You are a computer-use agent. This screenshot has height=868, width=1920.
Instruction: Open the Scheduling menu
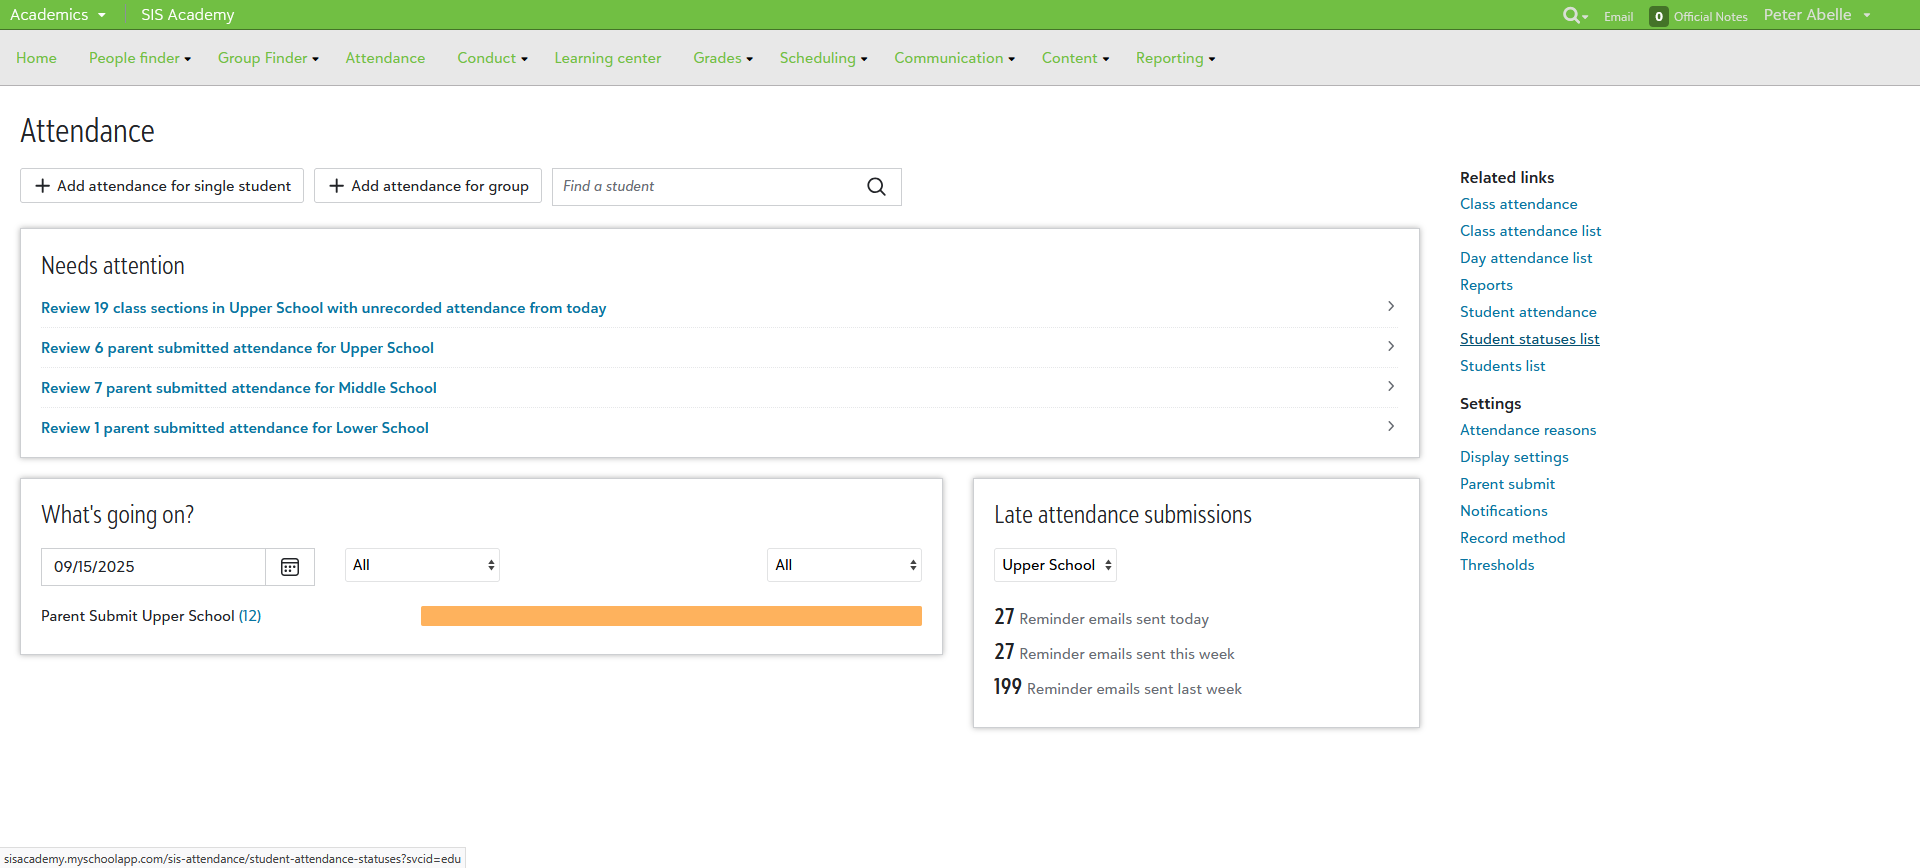823,58
